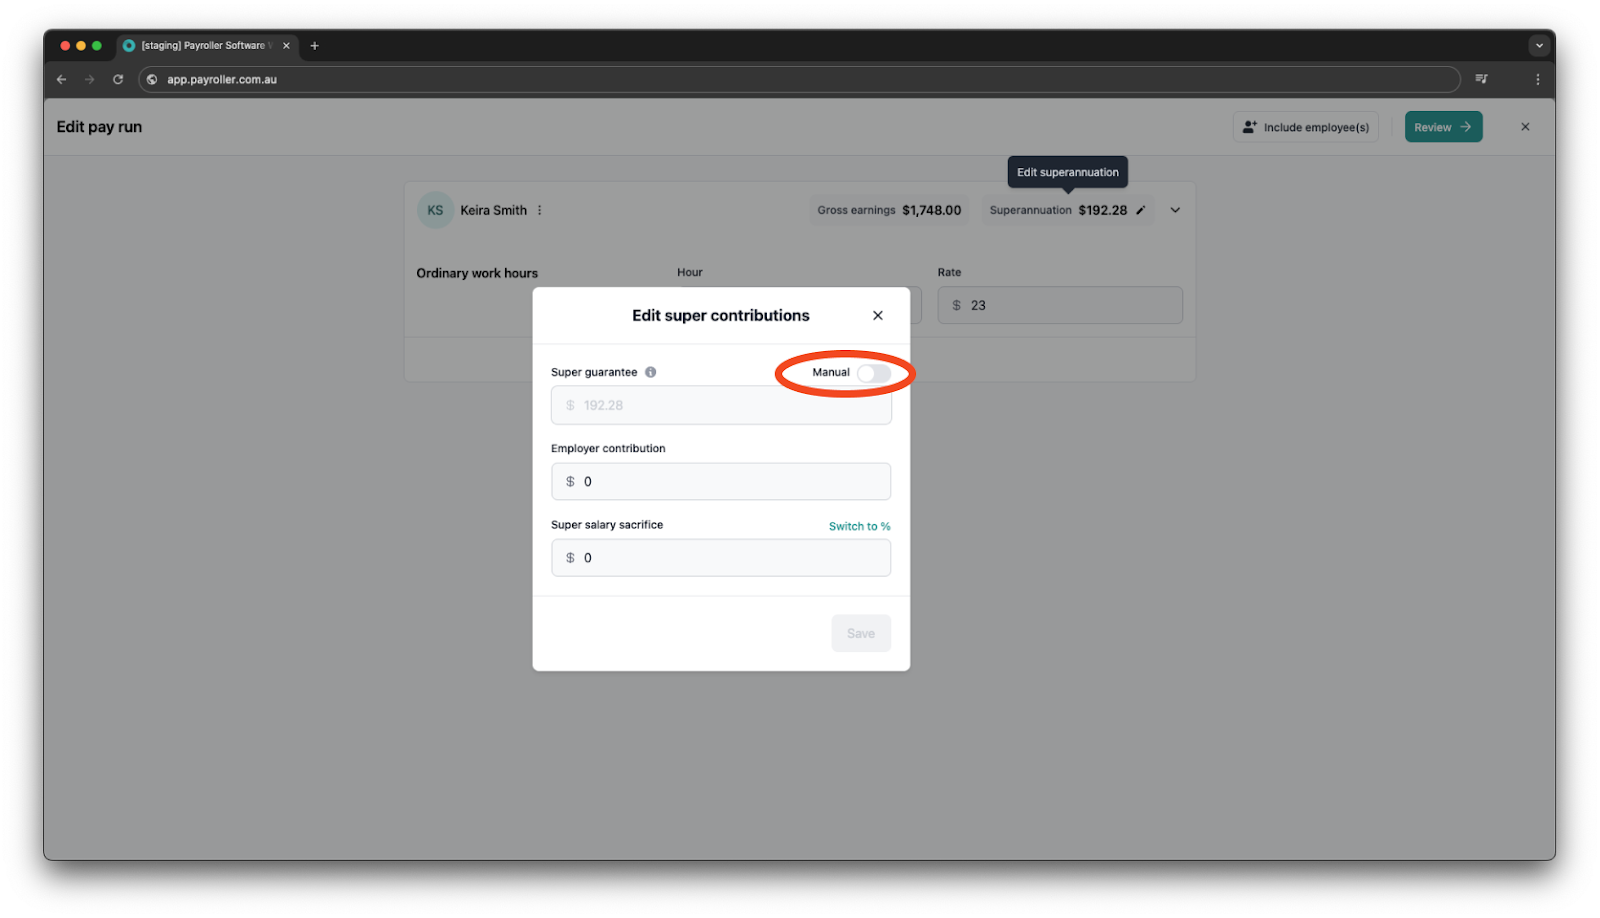Open a new browser tab with the plus button
The width and height of the screenshot is (1600, 918).
[x=316, y=45]
